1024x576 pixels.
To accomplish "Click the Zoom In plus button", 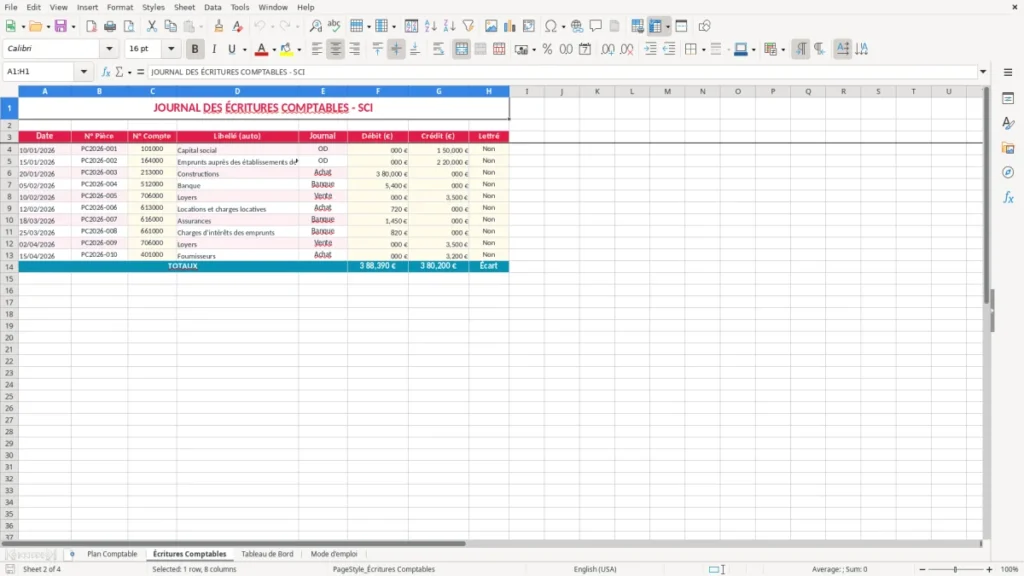I will (x=989, y=569).
